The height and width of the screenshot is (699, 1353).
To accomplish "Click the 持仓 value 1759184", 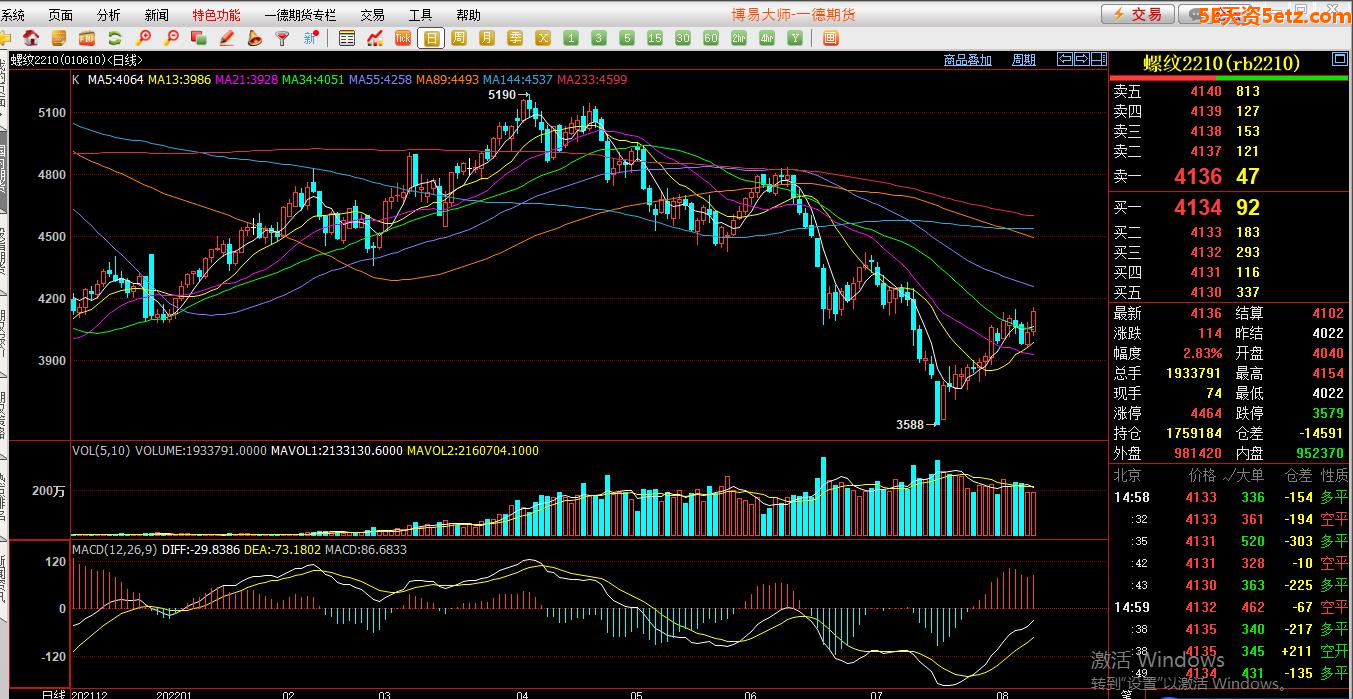I will (1194, 433).
